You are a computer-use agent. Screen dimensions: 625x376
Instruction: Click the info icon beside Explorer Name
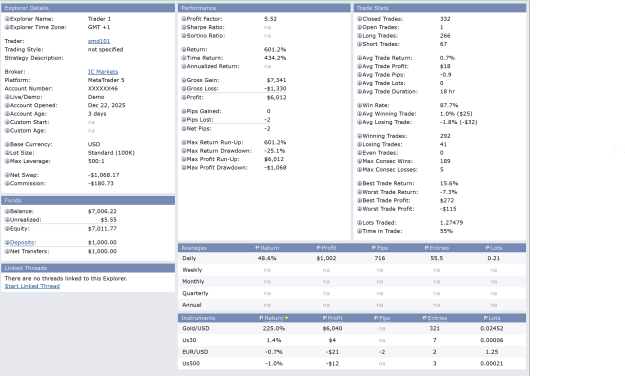7,19
